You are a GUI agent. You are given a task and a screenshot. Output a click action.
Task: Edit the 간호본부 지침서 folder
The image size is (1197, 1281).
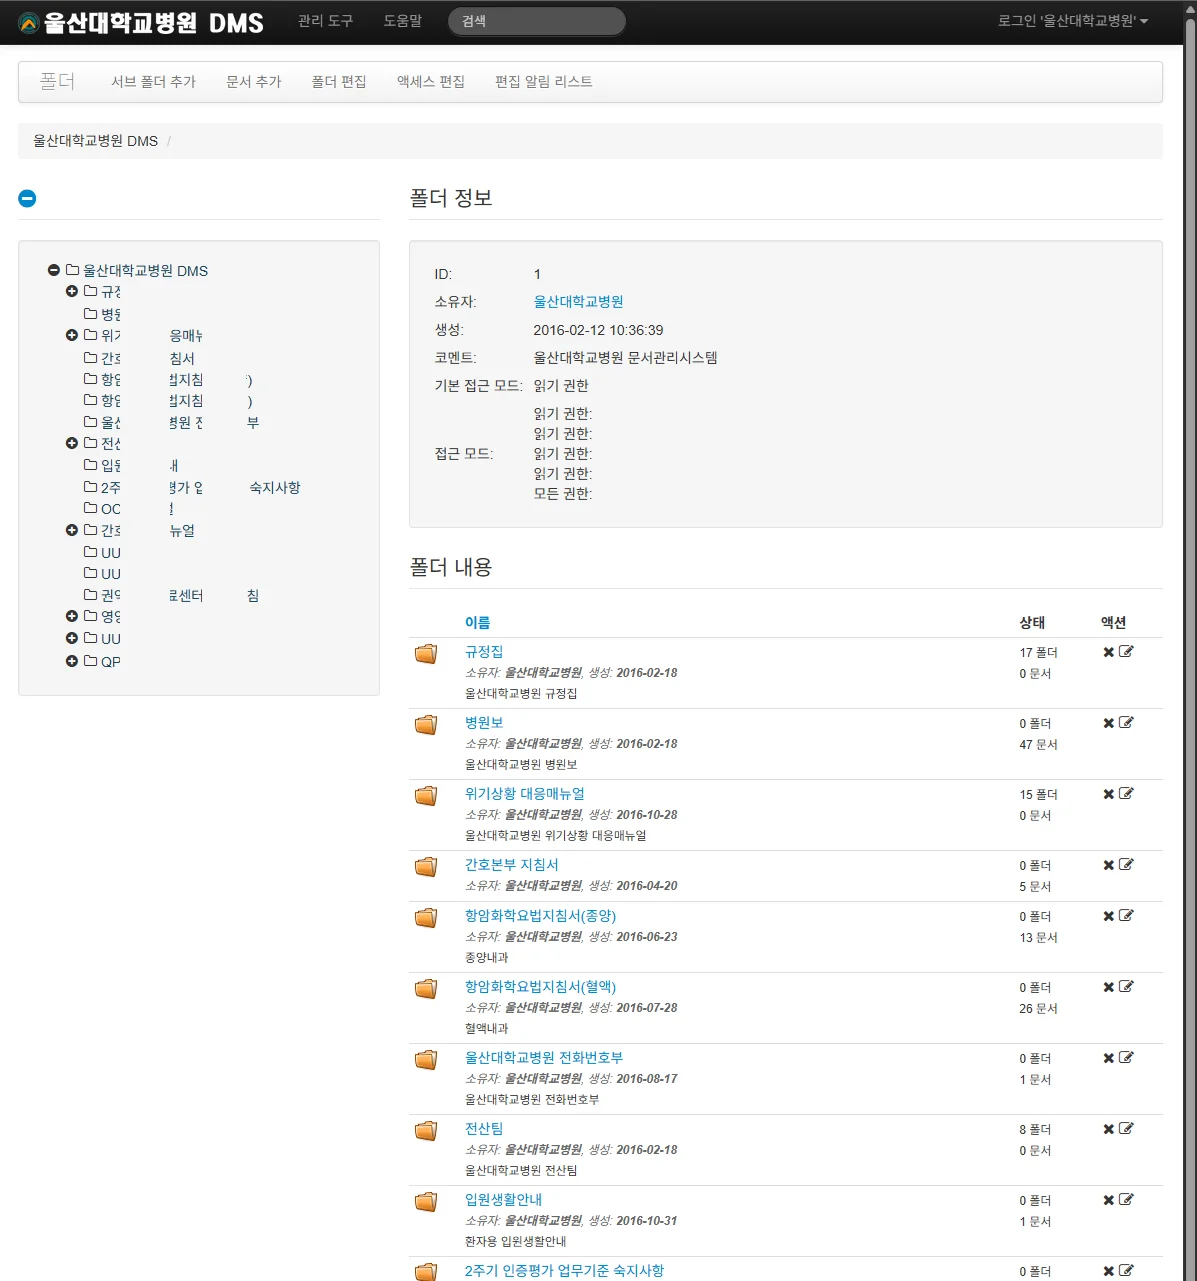point(1126,865)
